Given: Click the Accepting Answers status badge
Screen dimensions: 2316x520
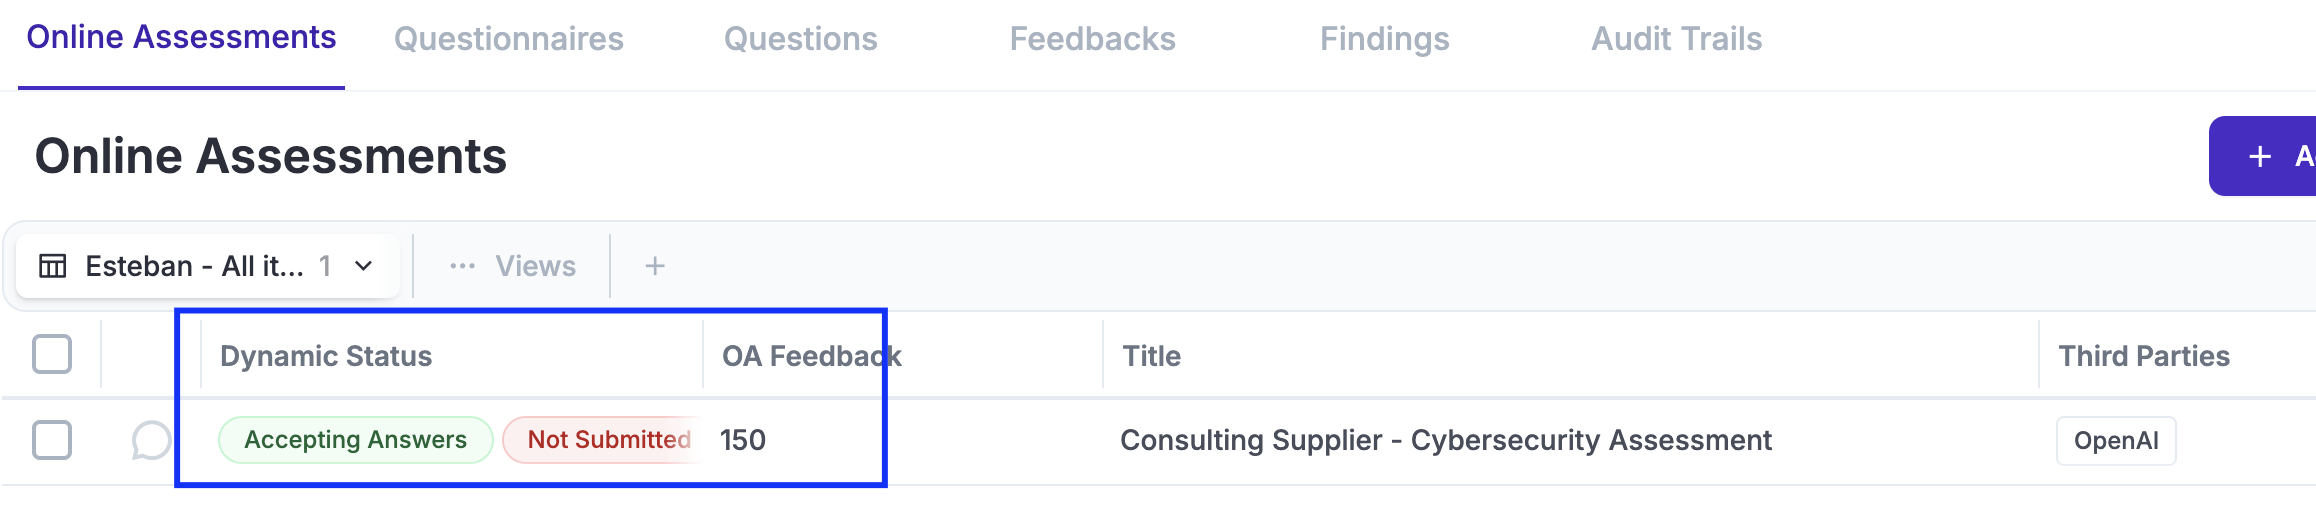Looking at the screenshot, I should [355, 440].
